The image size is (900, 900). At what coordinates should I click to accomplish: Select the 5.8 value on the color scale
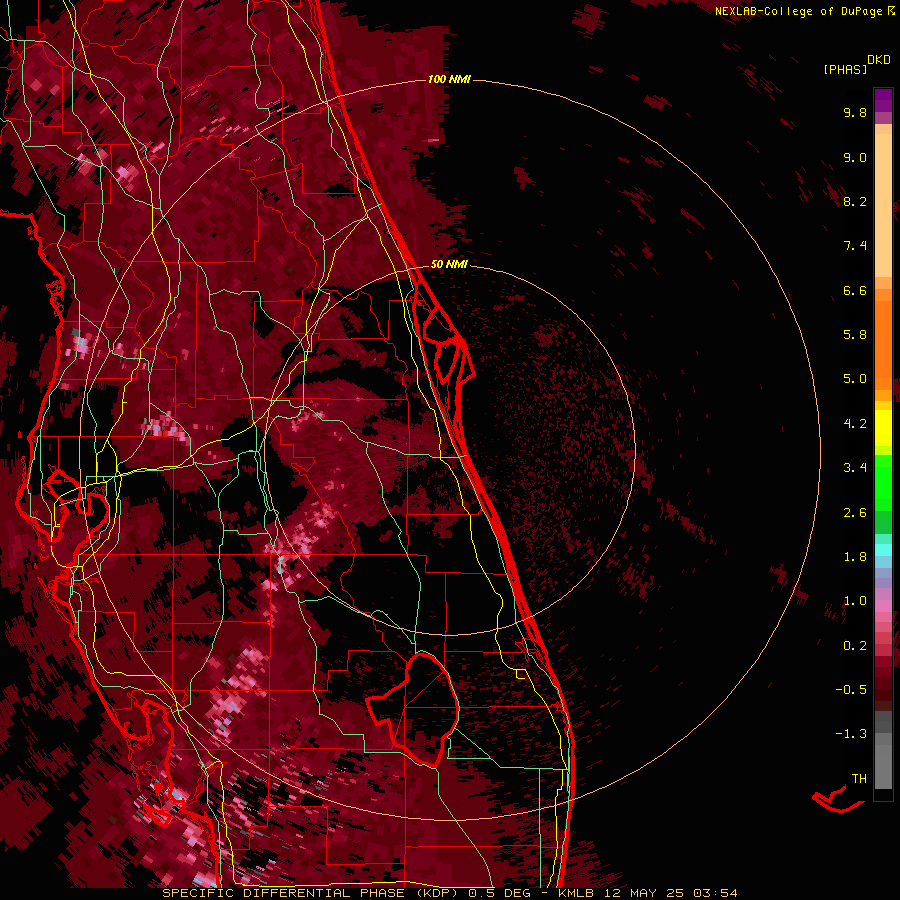tap(855, 335)
